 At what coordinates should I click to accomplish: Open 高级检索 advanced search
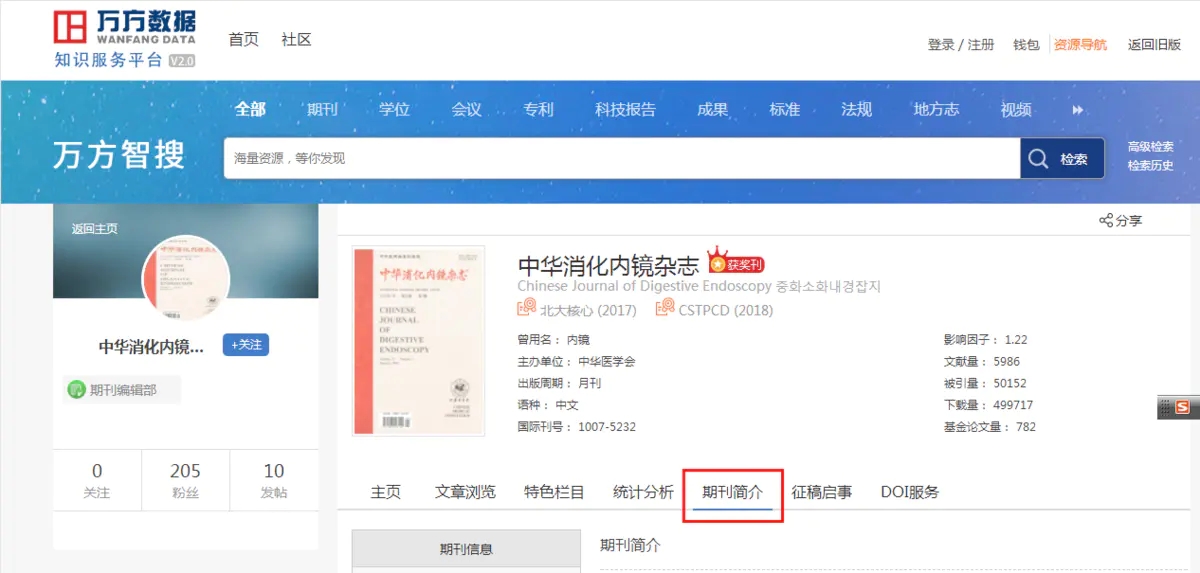(x=1151, y=147)
